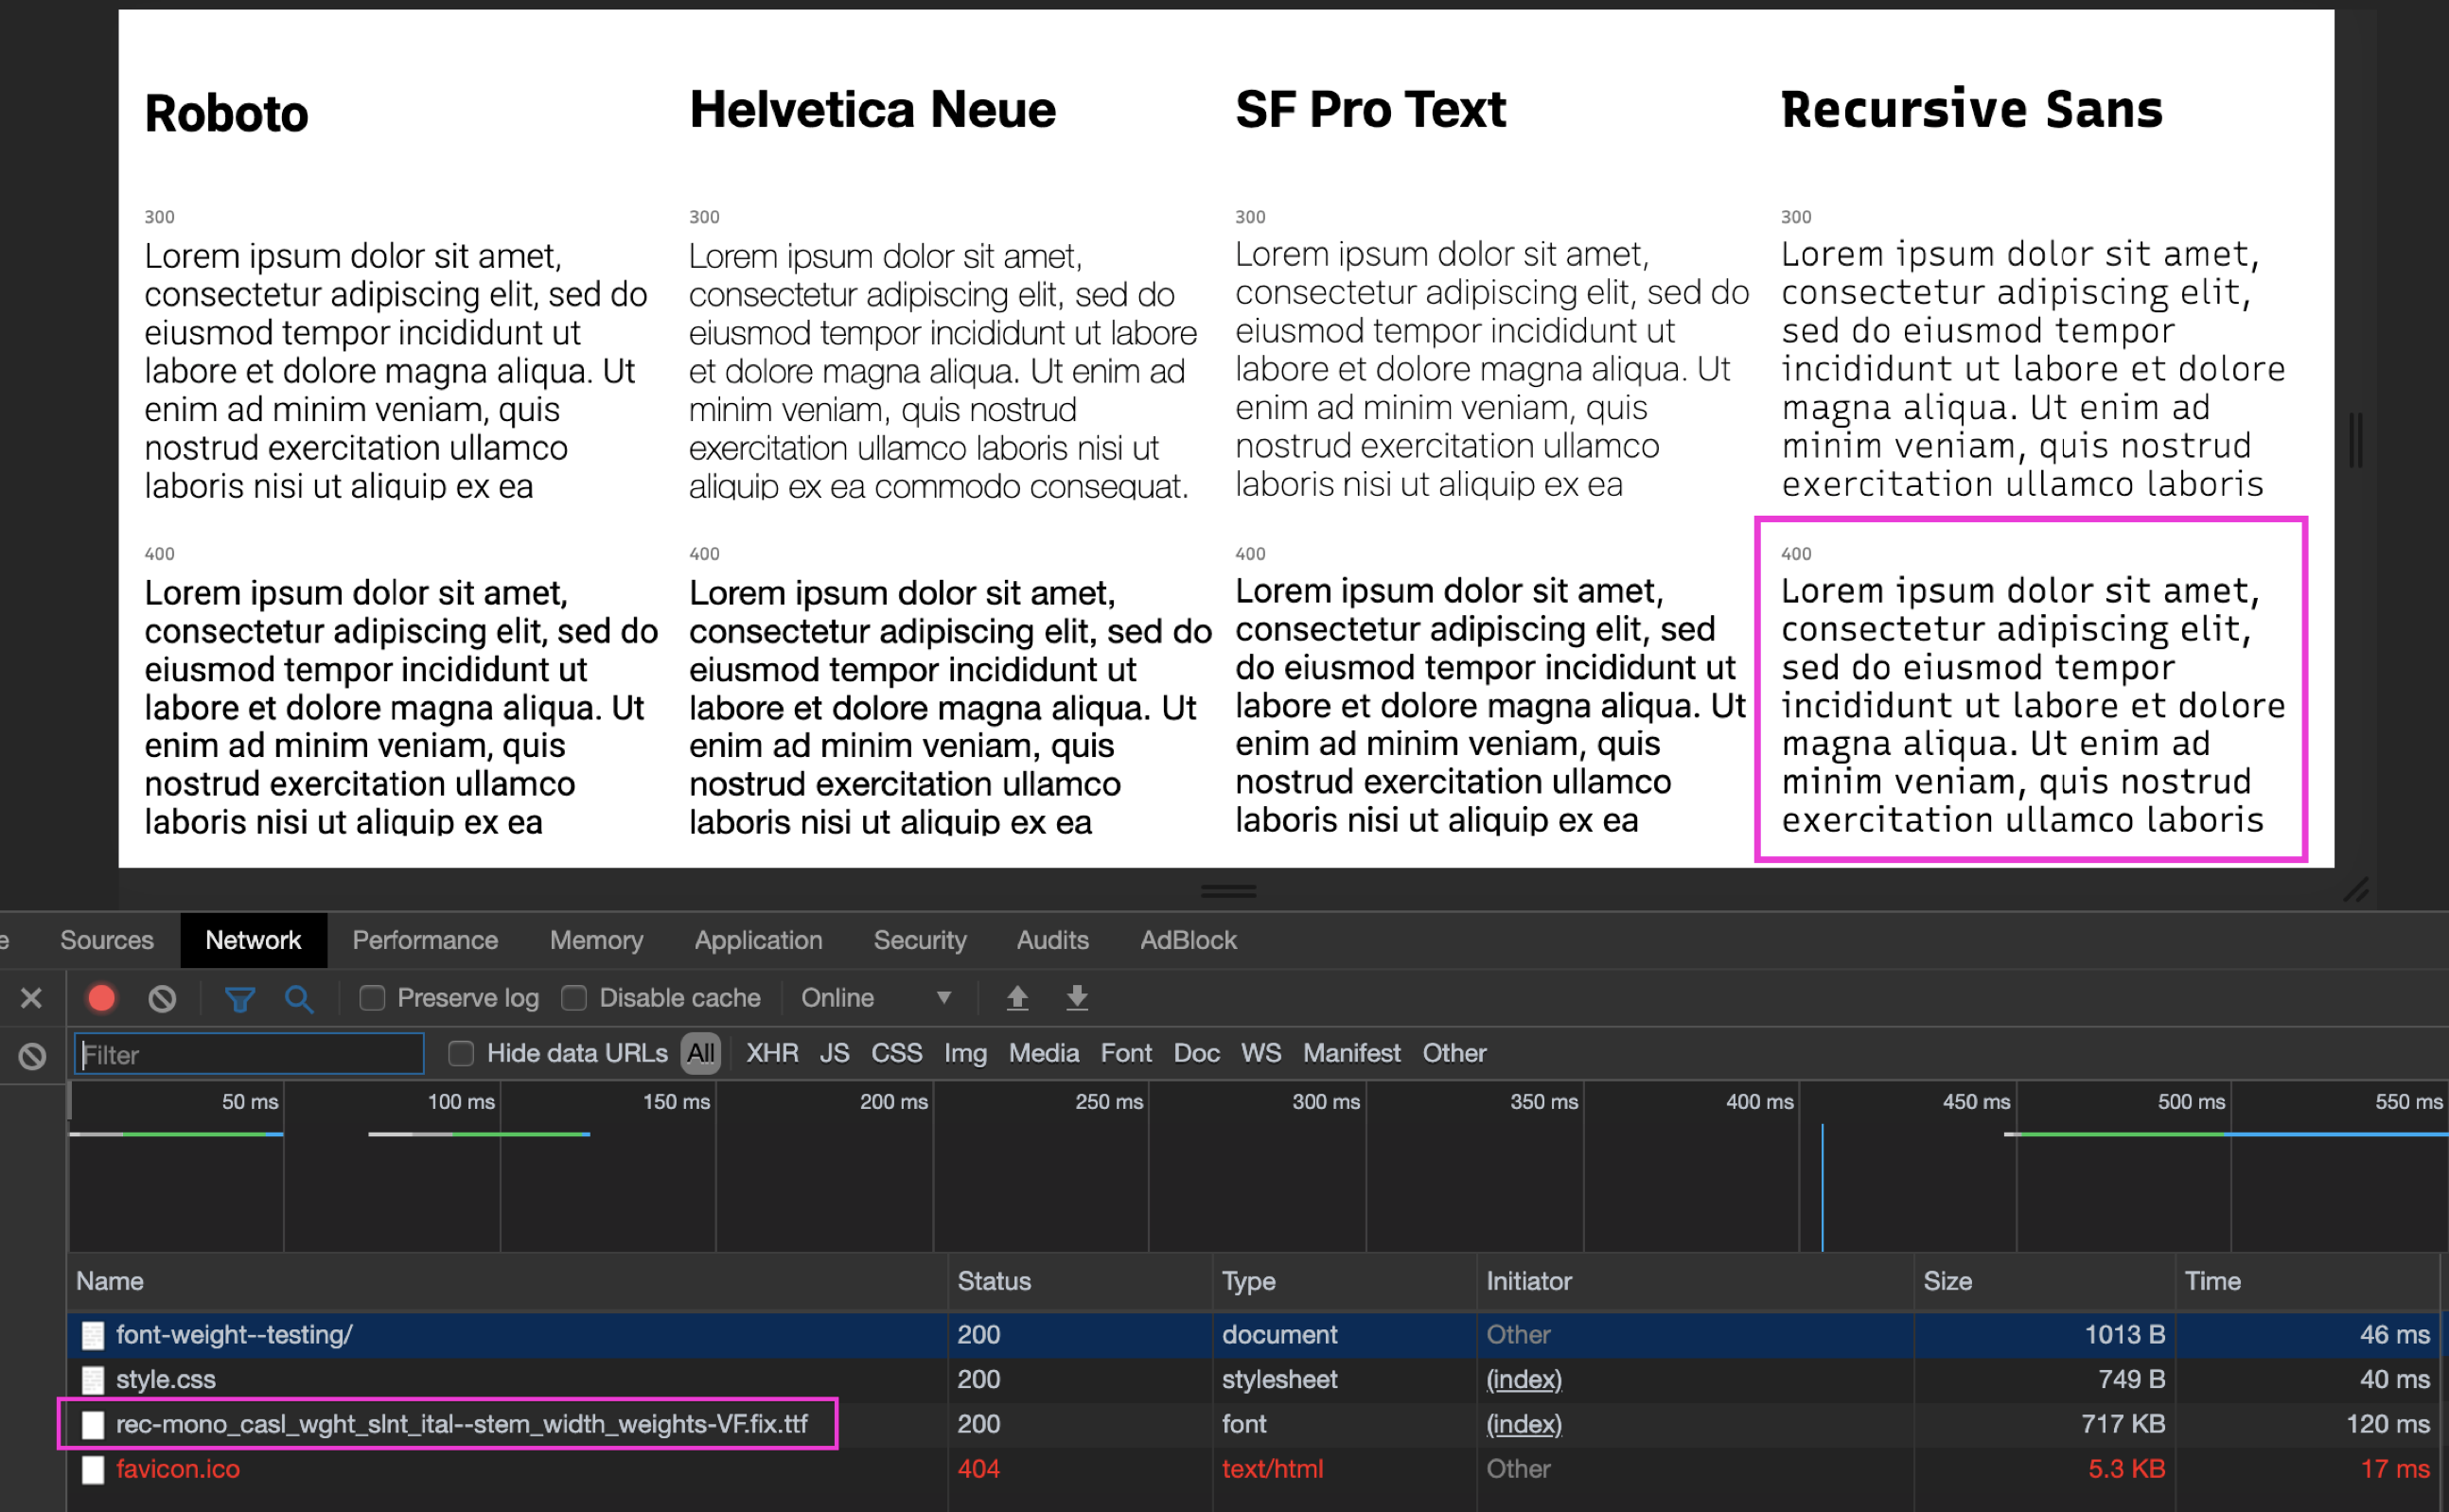The image size is (2449, 1512).
Task: Select the All resource type filter
Action: 700,1053
